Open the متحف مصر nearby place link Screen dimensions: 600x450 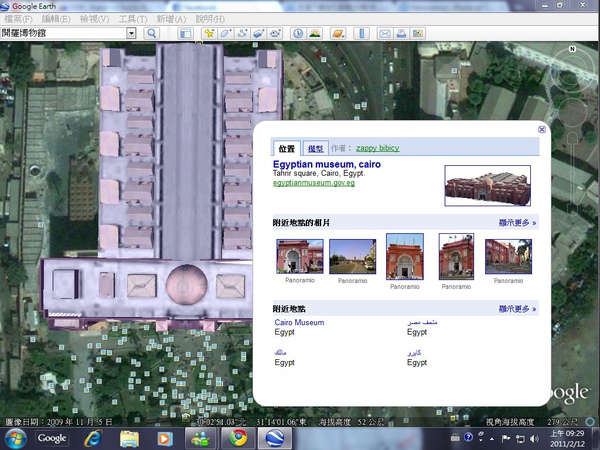pyautogui.click(x=422, y=322)
